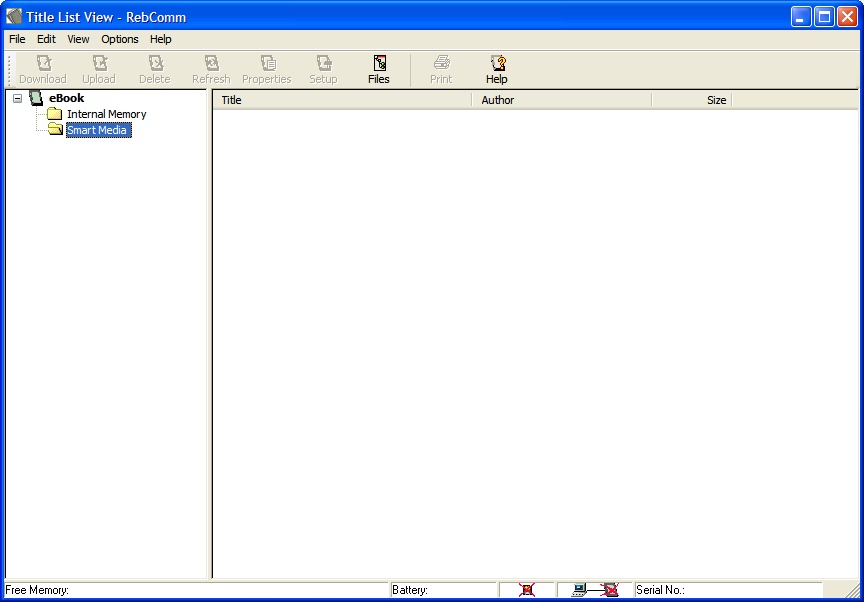Close the RebComm window
The image size is (864, 602).
[847, 17]
